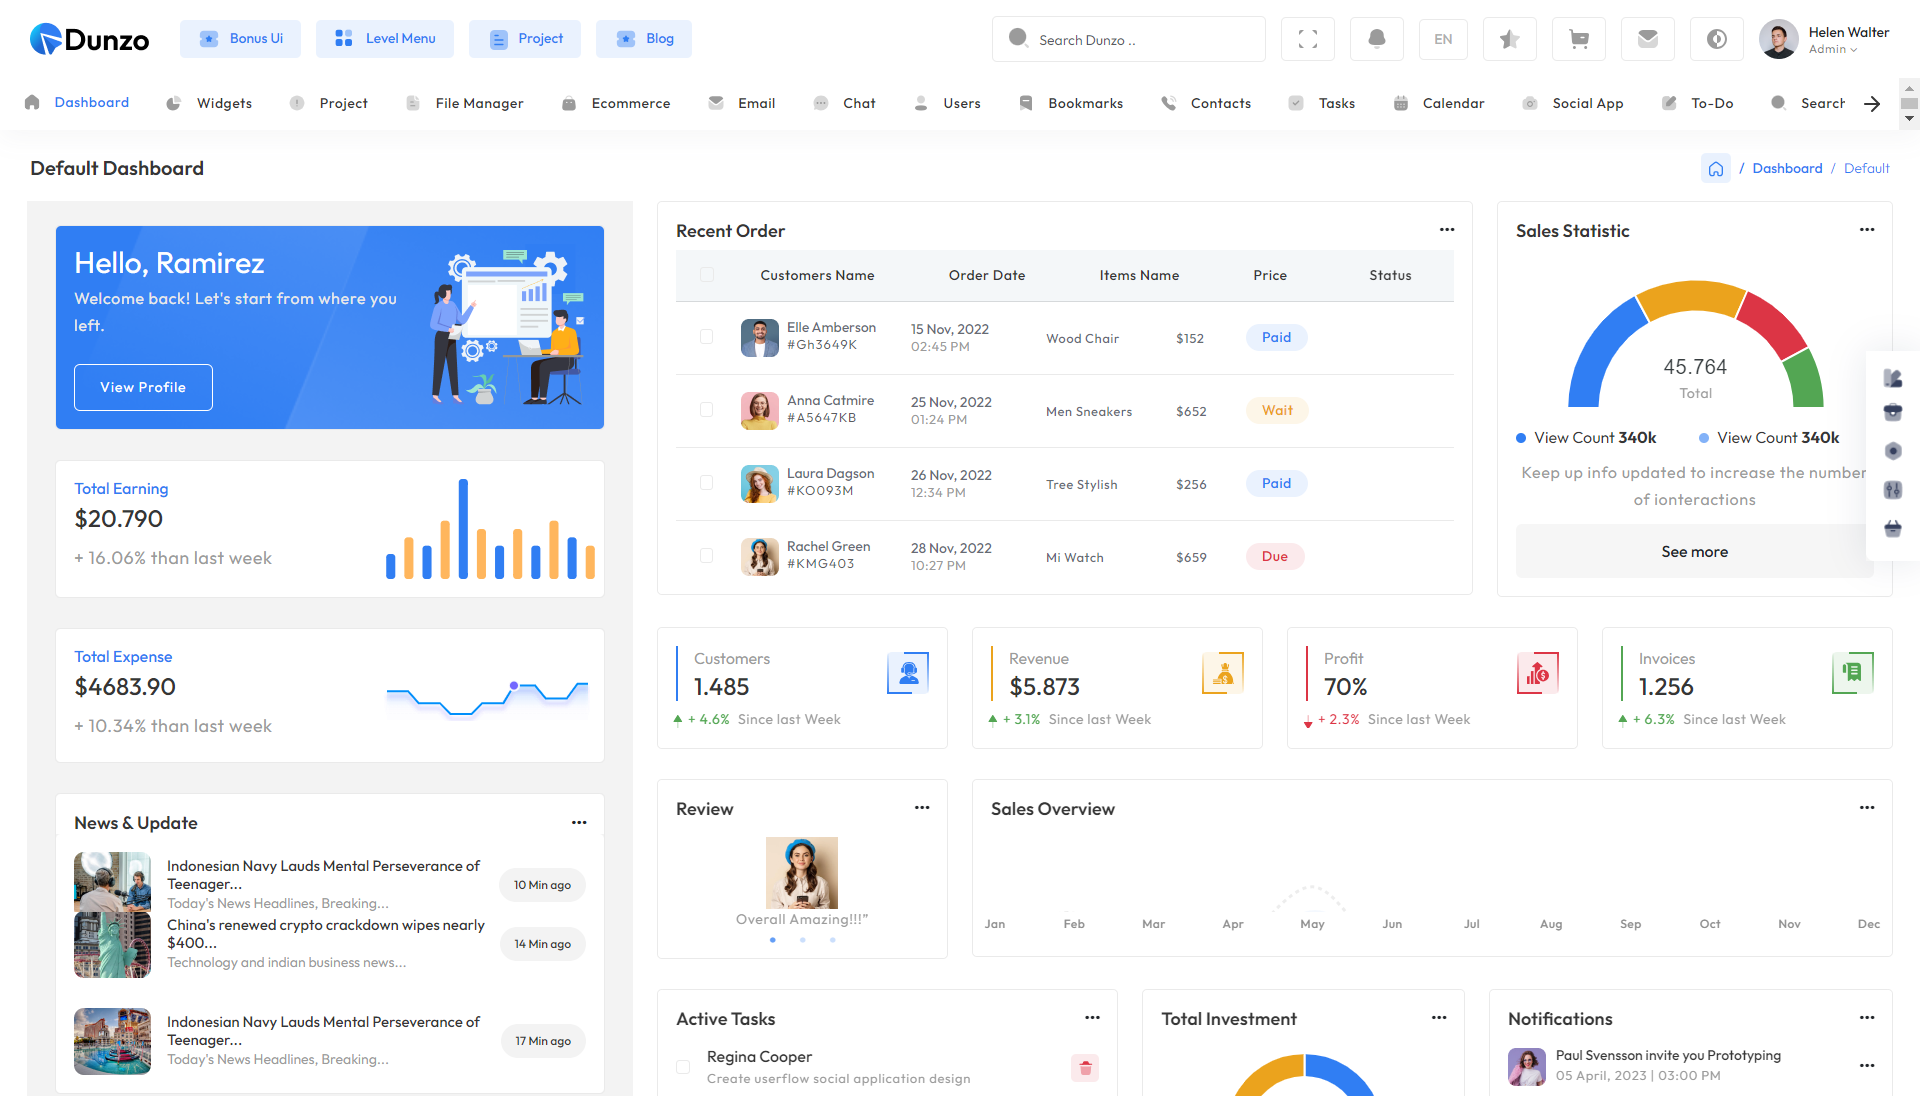Check the Elle Amberson order checkbox
This screenshot has height=1096, width=1920.
point(707,337)
